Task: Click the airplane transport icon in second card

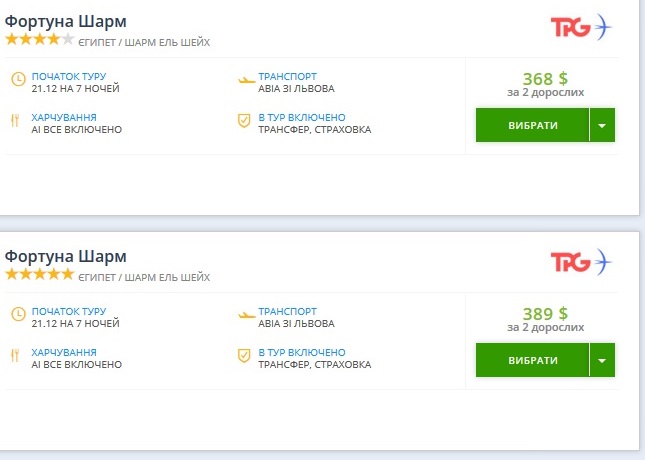Action: [x=246, y=315]
